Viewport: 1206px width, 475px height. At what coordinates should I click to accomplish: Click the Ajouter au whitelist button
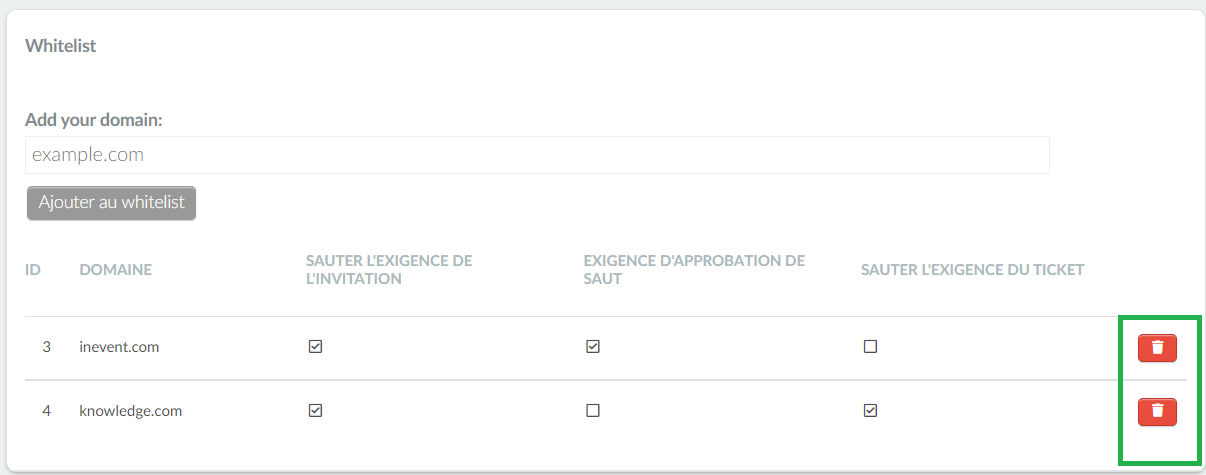click(111, 202)
